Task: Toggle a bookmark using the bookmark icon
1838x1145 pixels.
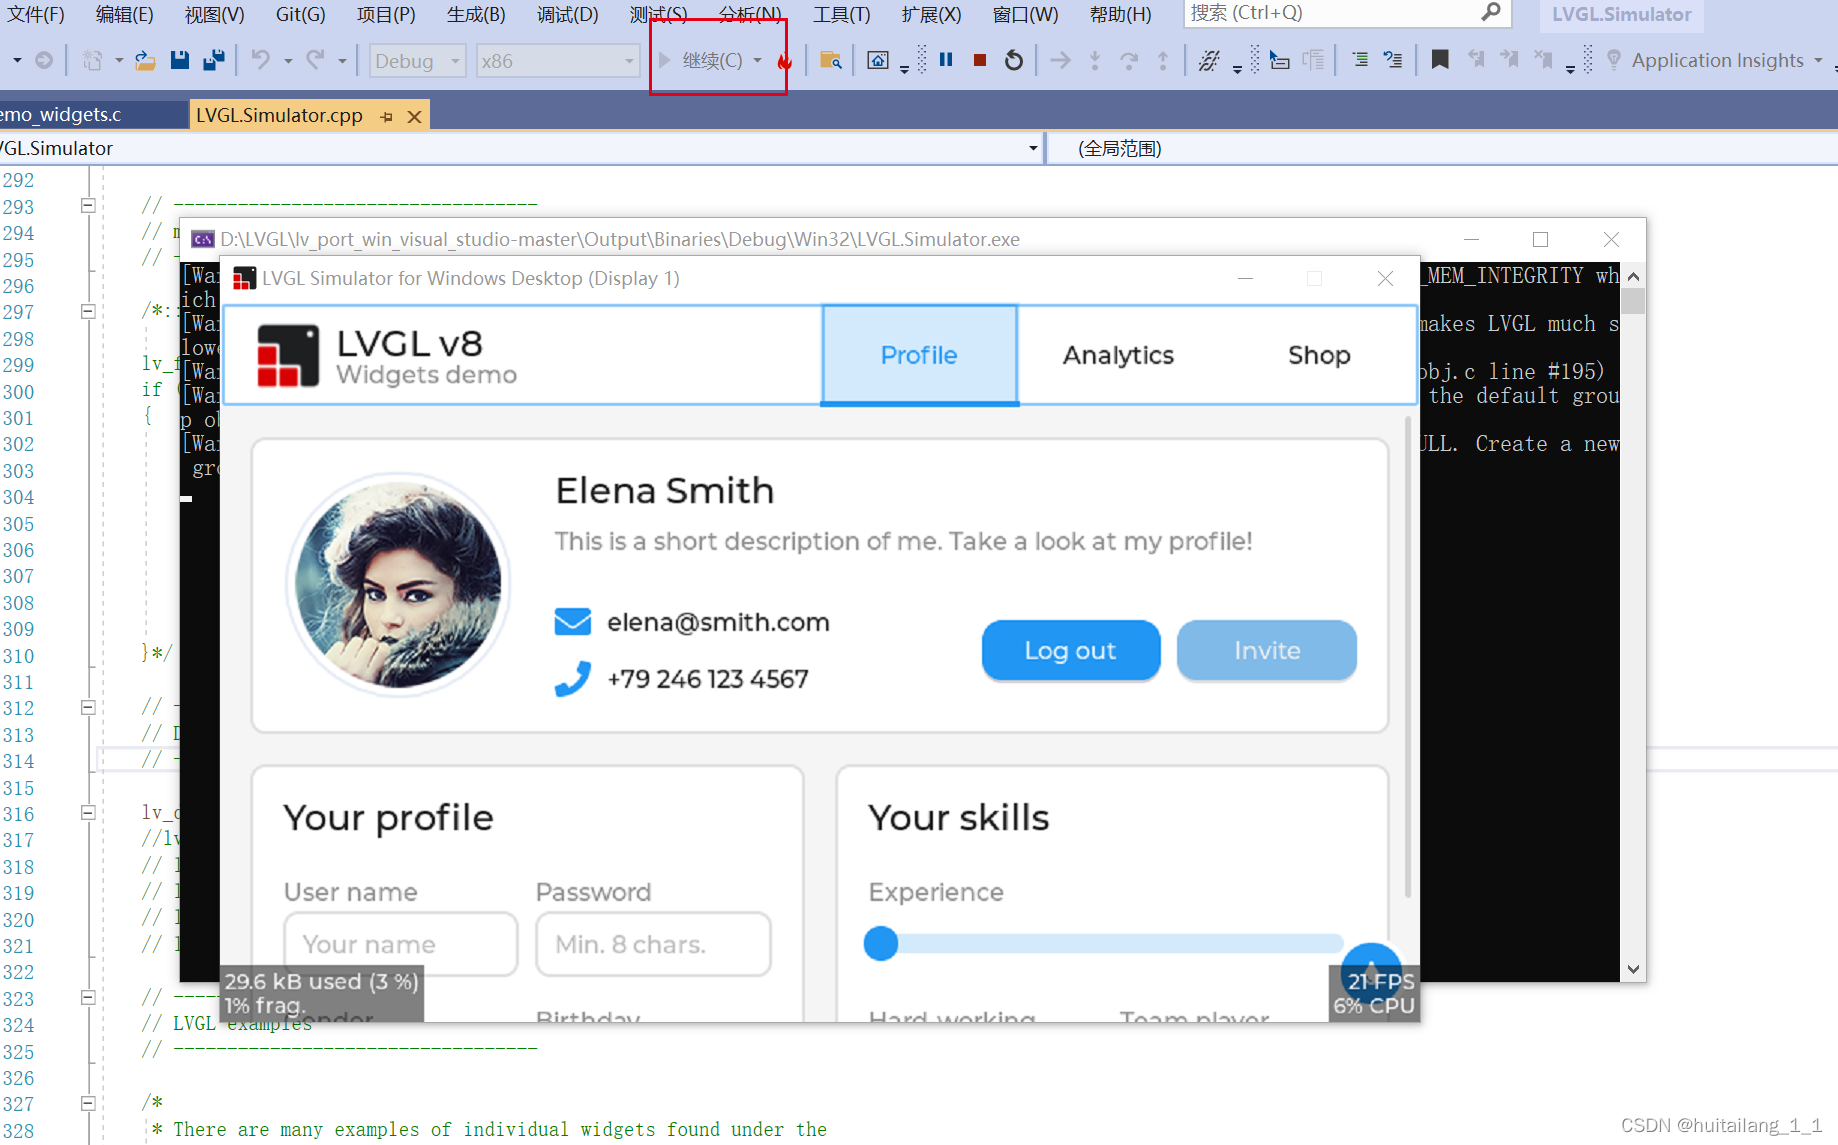Action: pos(1440,60)
